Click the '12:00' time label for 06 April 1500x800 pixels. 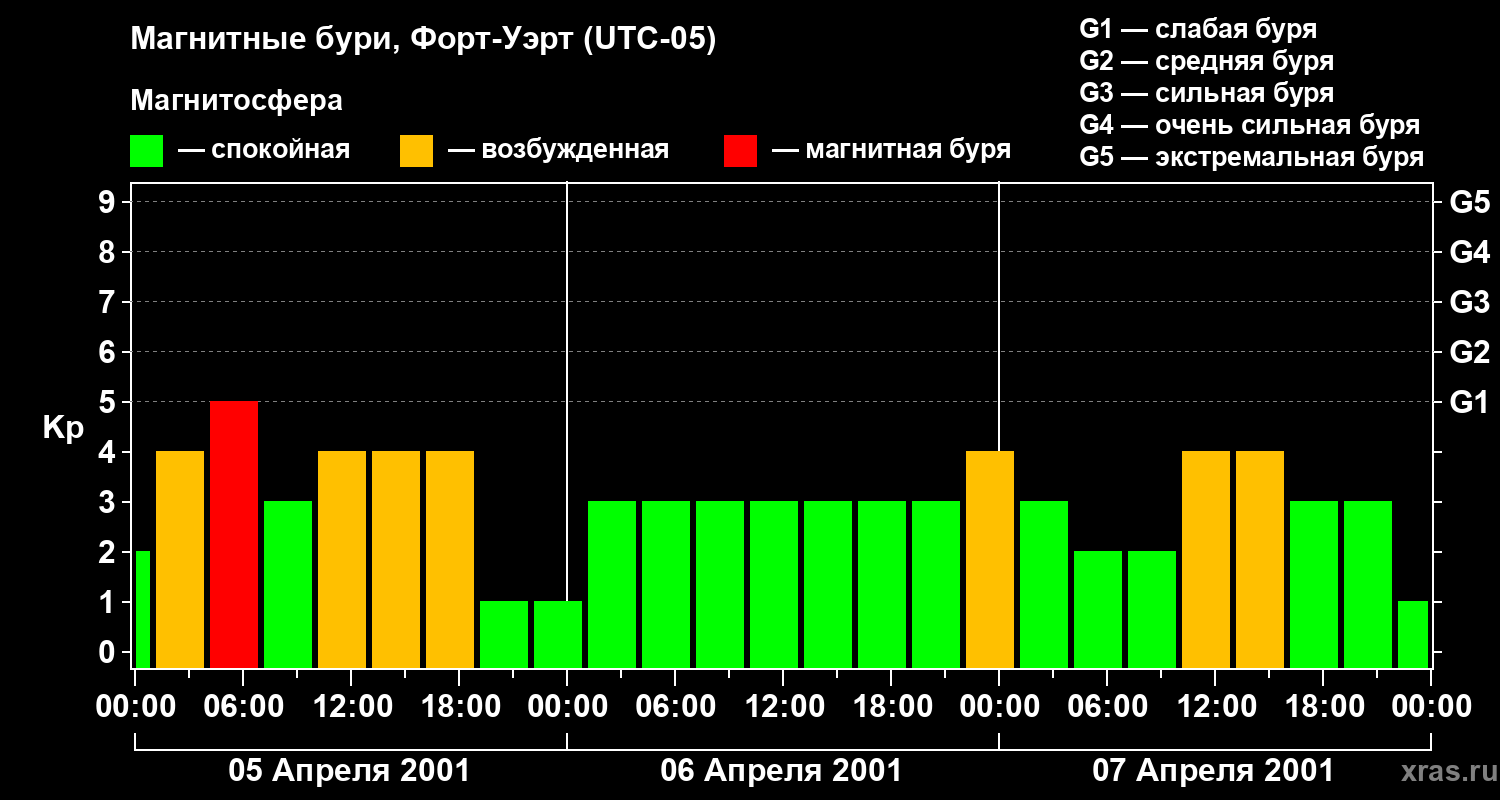784,707
